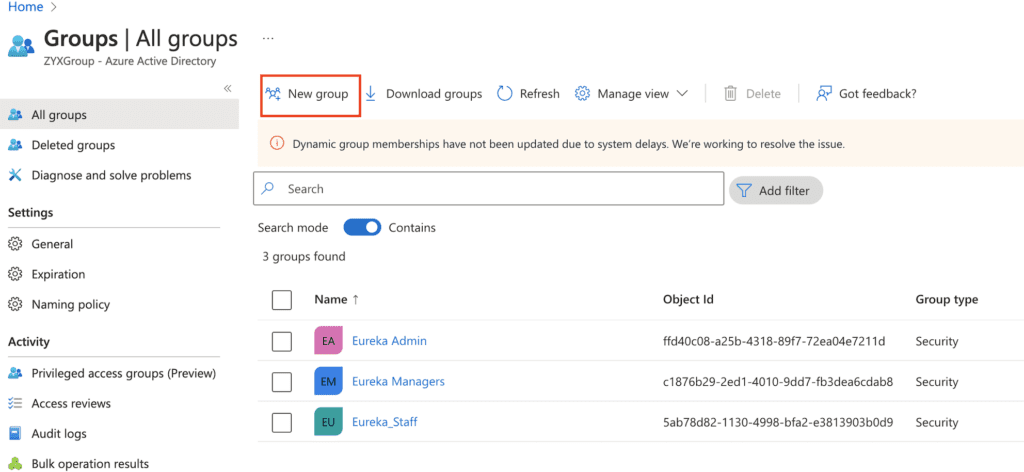Click Object Id starting 5ab78d82
This screenshot has height=472, width=1024.
tap(778, 422)
